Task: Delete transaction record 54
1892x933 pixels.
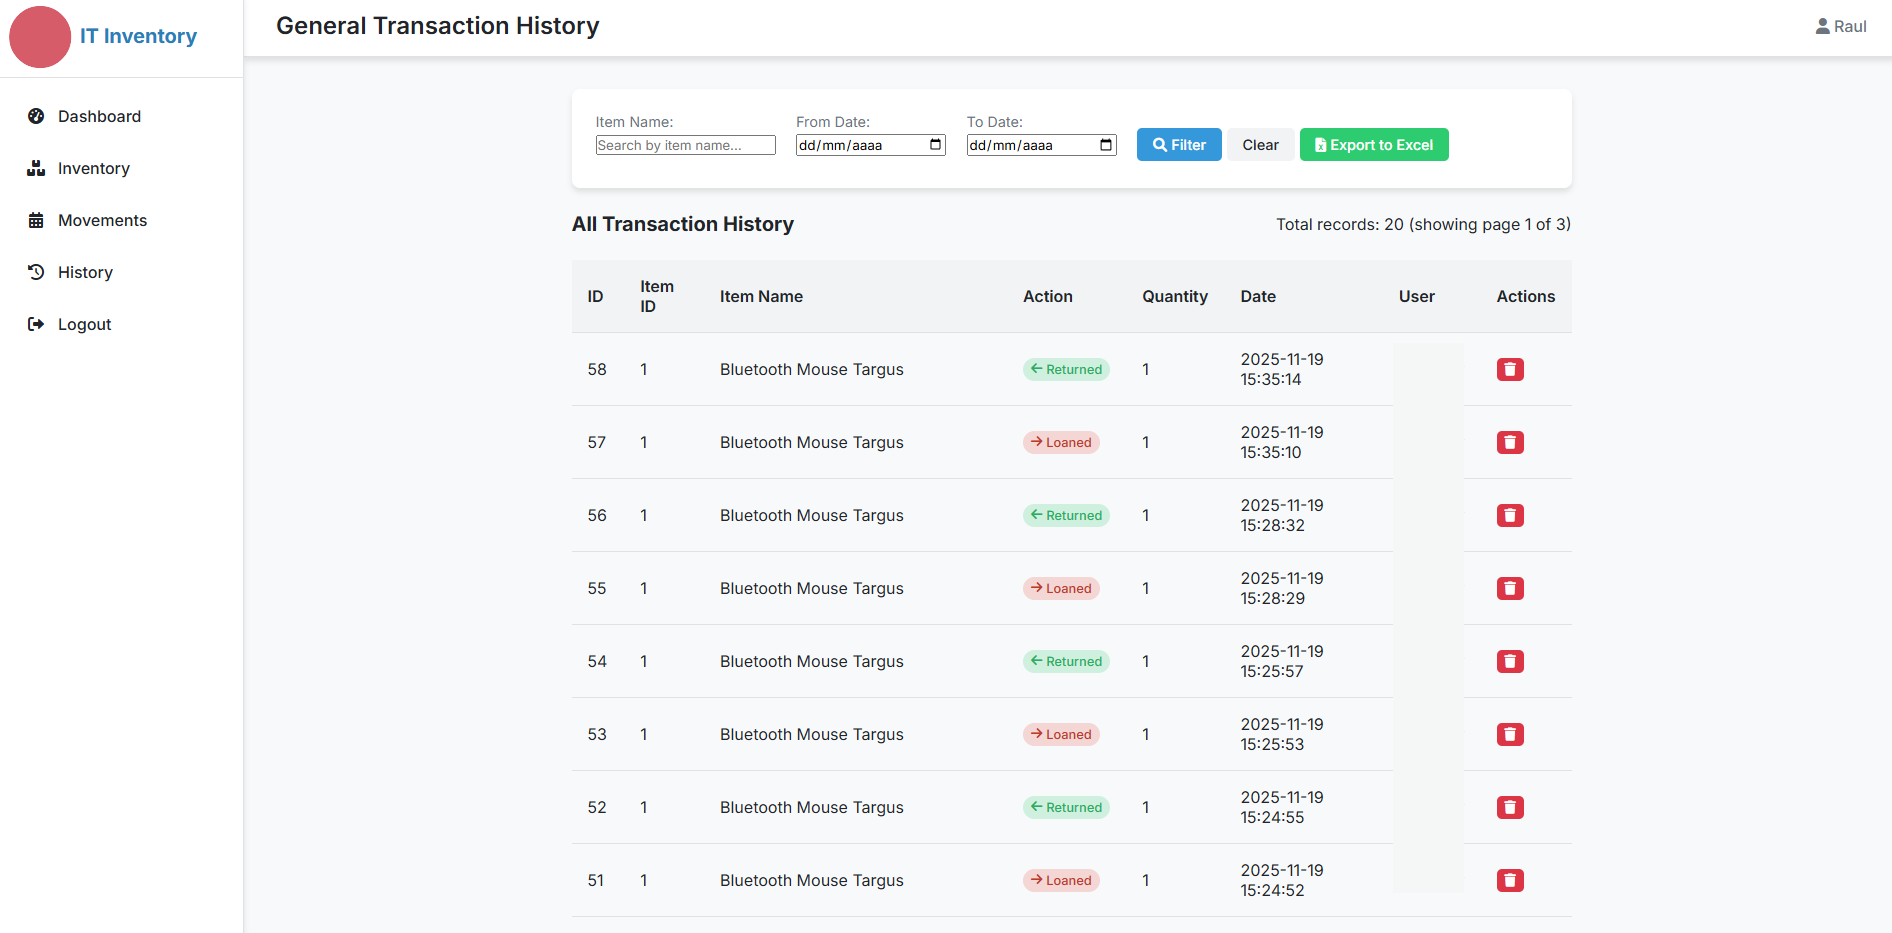Action: pyautogui.click(x=1510, y=661)
